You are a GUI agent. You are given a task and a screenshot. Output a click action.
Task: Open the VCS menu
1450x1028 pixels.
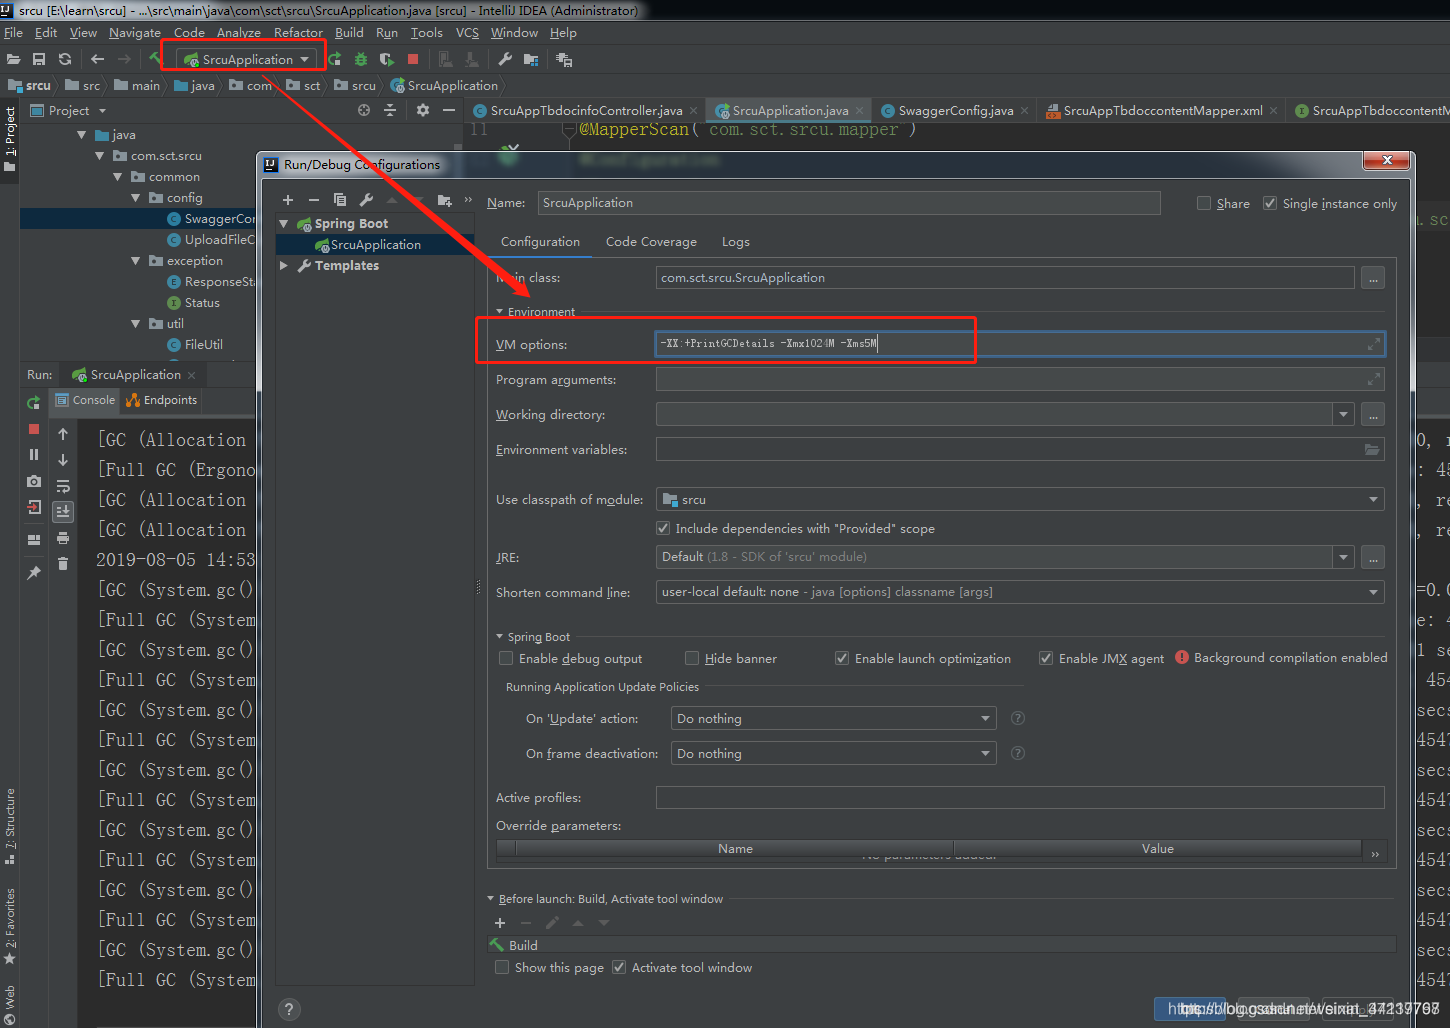click(x=467, y=33)
